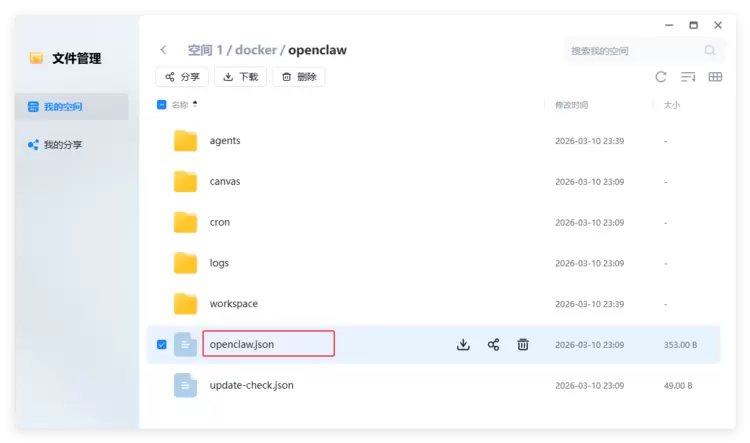Select 我的空间 in the sidebar
Screen dimensions: 750x443
point(63,107)
